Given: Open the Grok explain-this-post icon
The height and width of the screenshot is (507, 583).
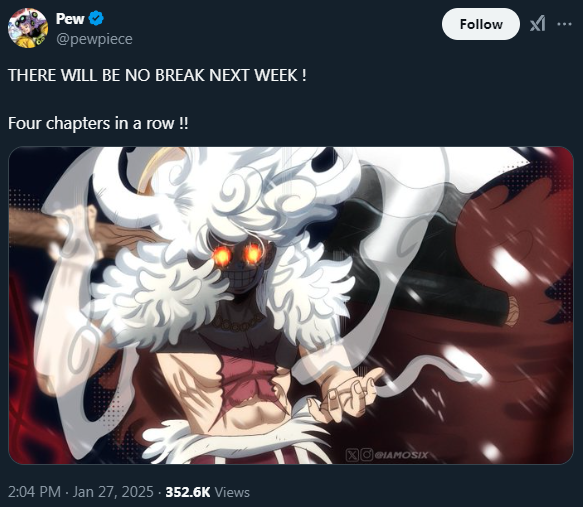Looking at the screenshot, I should (538, 24).
